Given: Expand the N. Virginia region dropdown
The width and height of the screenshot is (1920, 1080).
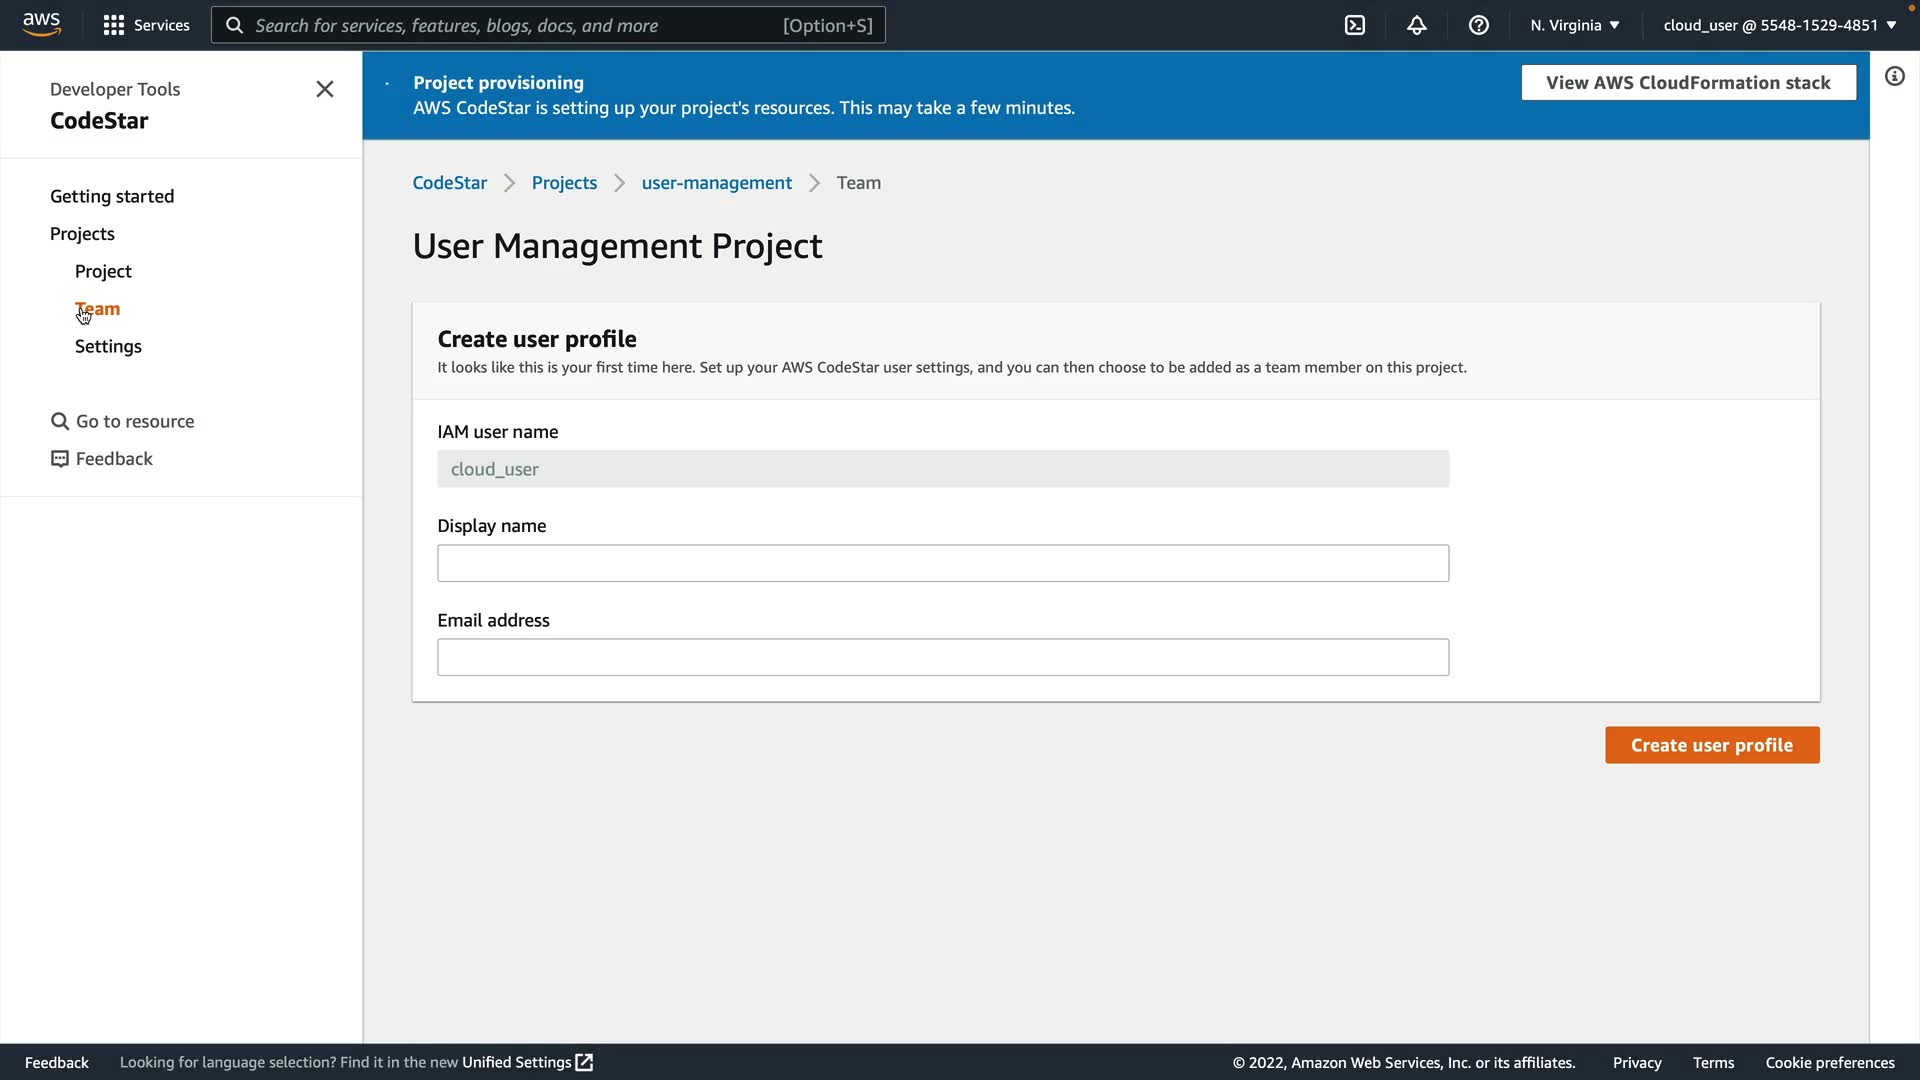Looking at the screenshot, I should coord(1574,25).
